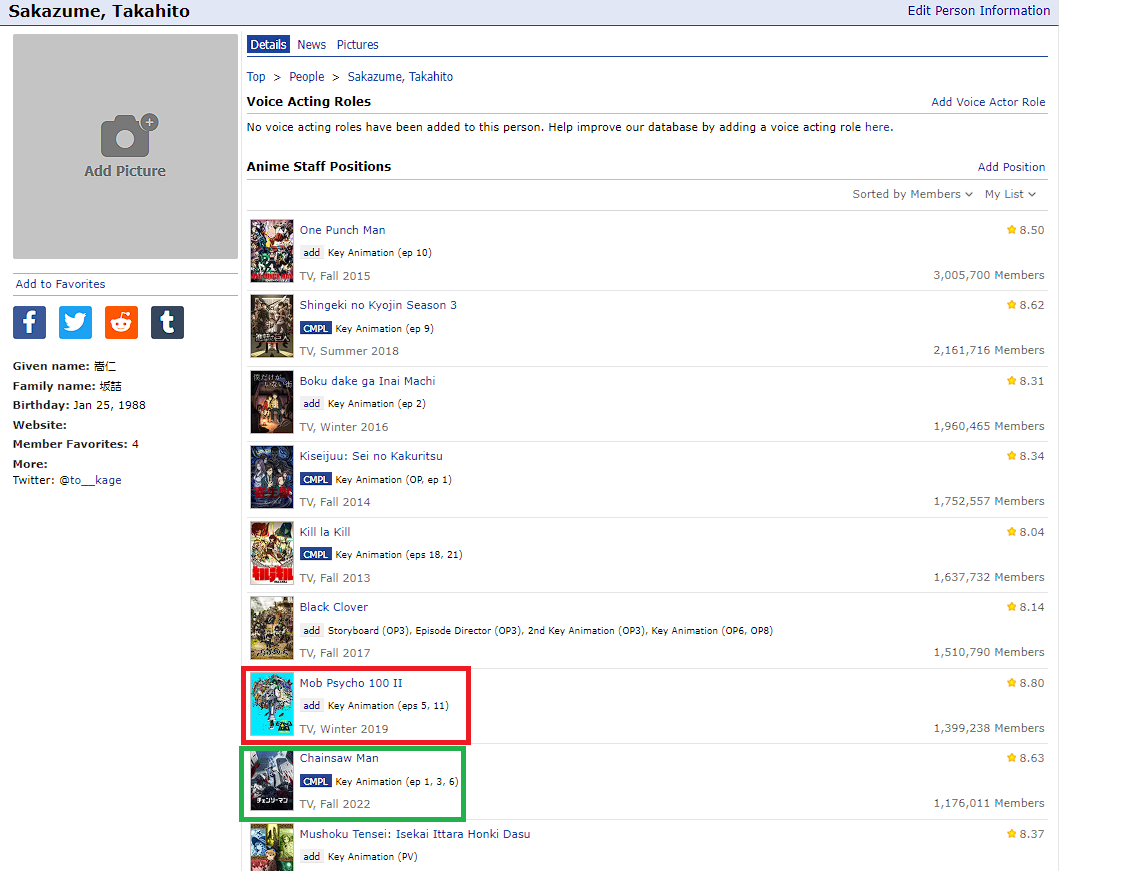Open the @to__kage Twitter profile link
Screen dimensions: 1145x871
[90, 480]
